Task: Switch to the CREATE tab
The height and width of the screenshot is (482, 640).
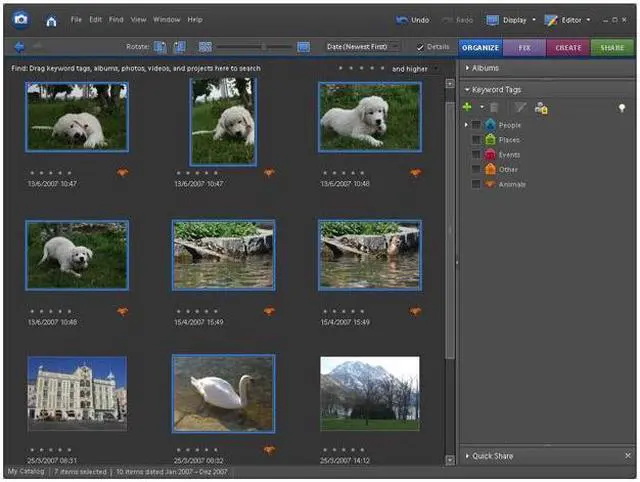Action: coord(568,47)
